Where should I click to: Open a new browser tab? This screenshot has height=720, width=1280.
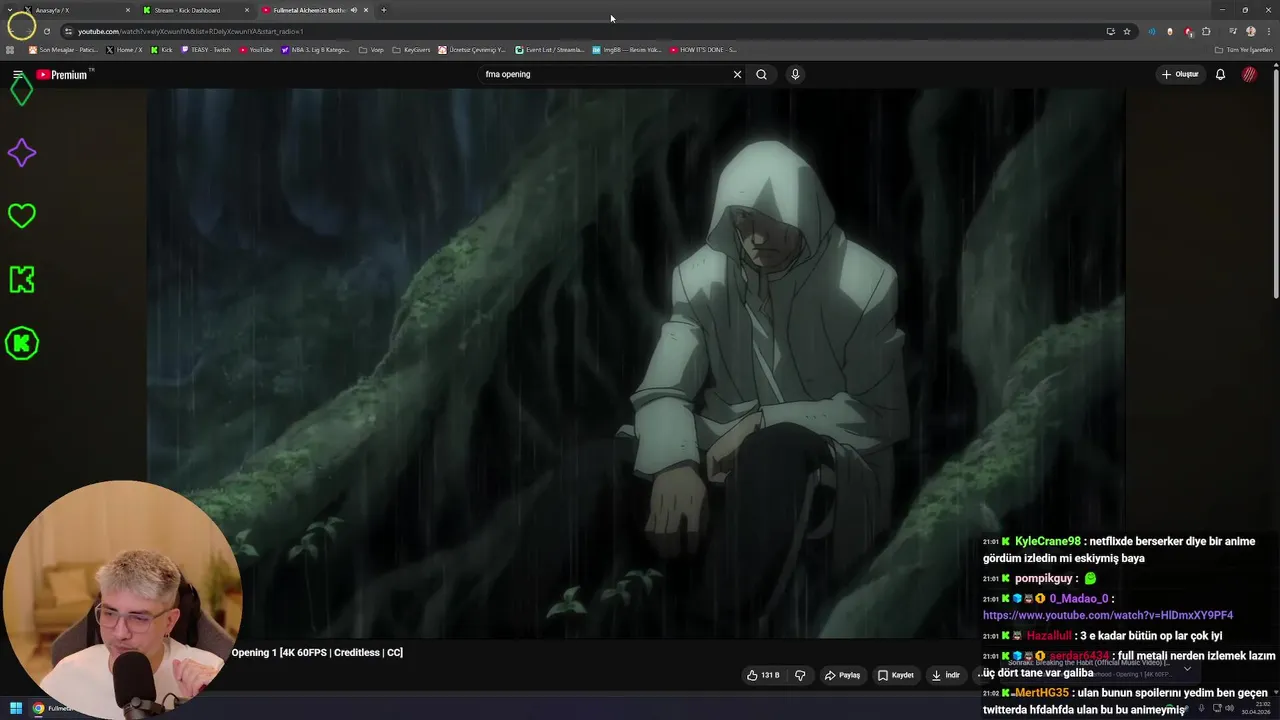(384, 10)
